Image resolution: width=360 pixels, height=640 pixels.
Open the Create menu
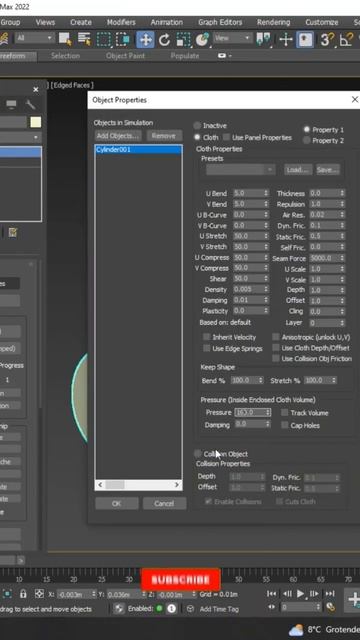[x=81, y=22]
